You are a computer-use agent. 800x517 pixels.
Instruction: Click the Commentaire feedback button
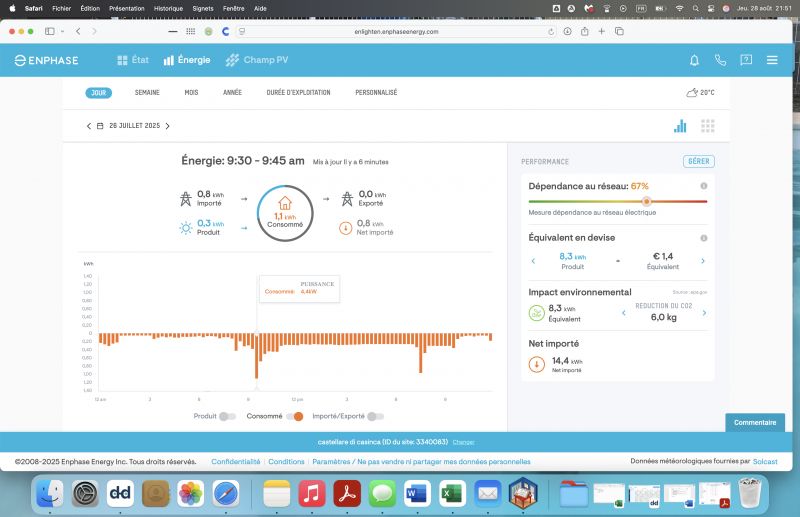point(755,423)
